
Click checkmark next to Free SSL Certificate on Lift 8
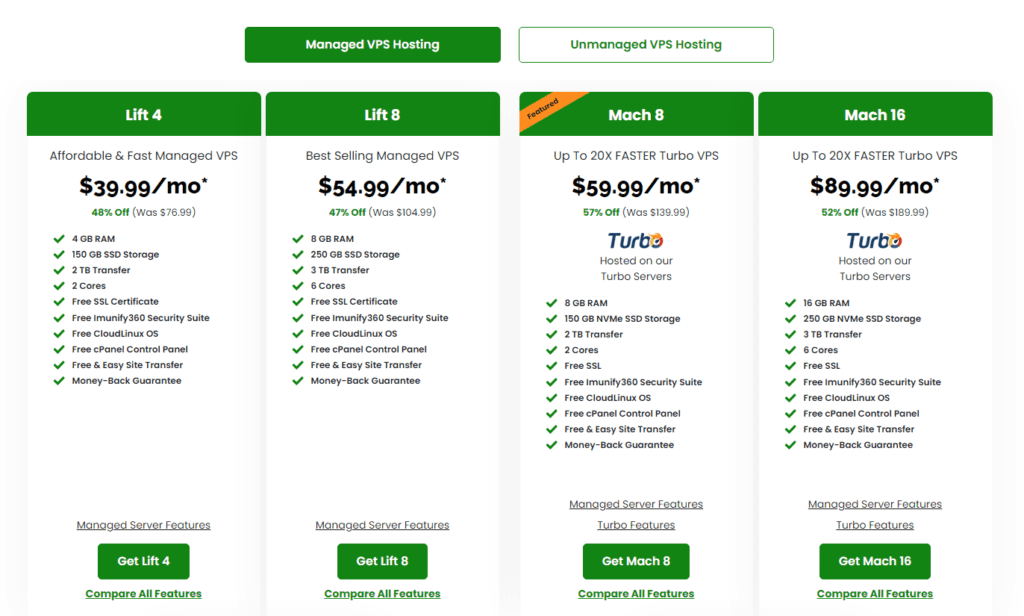tap(296, 301)
